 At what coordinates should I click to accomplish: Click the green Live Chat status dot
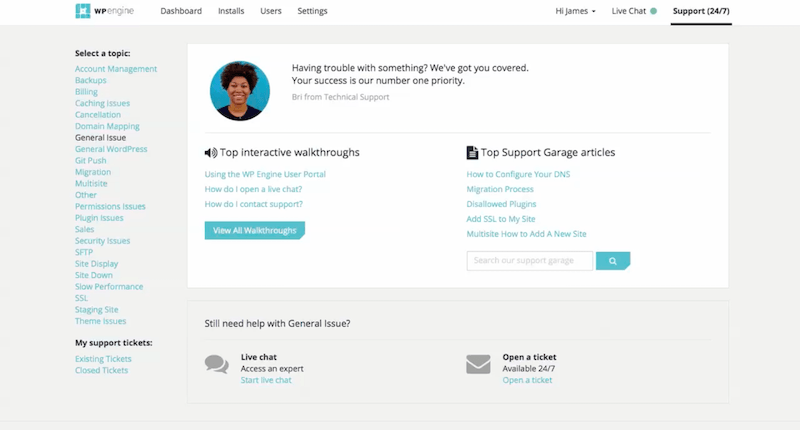point(654,11)
